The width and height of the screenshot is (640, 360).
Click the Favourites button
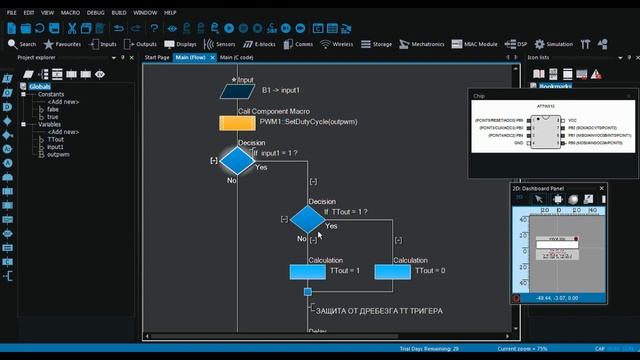click(x=62, y=44)
